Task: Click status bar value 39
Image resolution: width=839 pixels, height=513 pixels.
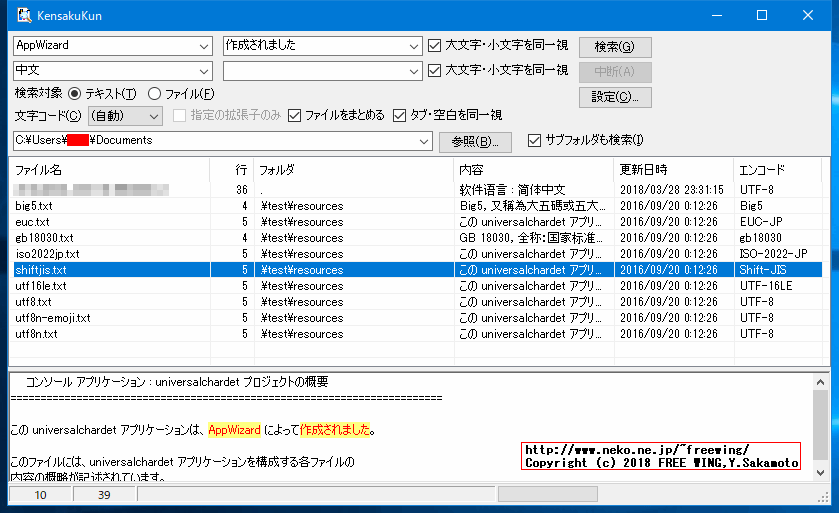Action: coord(104,495)
